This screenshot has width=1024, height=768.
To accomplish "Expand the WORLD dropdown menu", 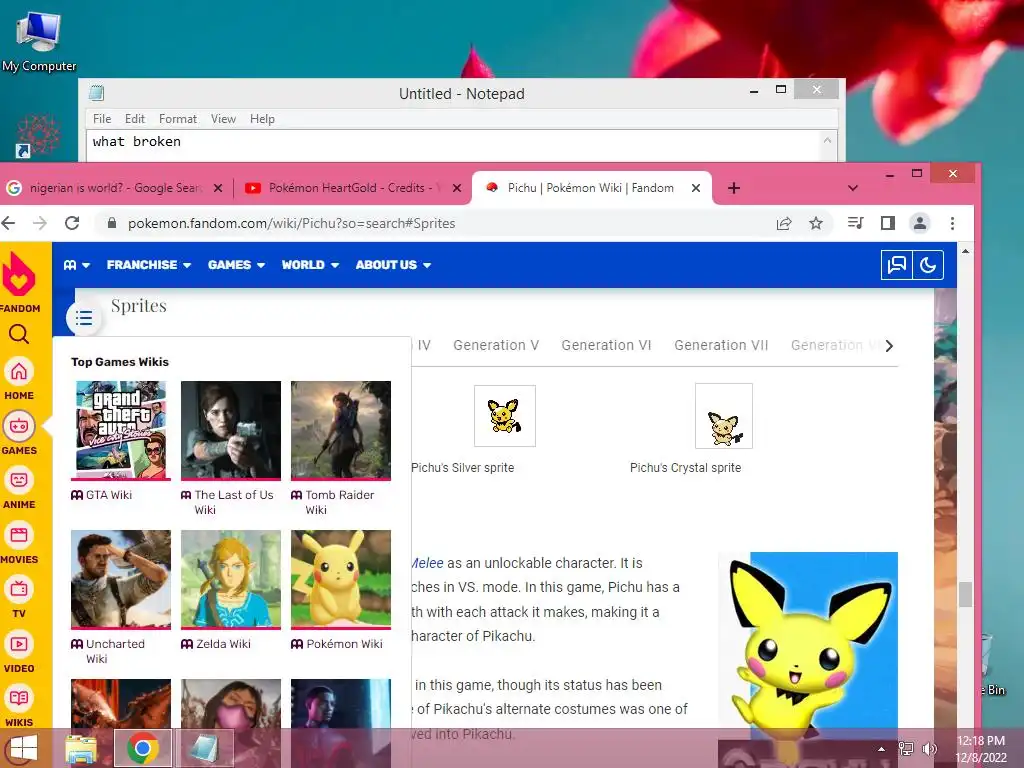I will pos(310,265).
